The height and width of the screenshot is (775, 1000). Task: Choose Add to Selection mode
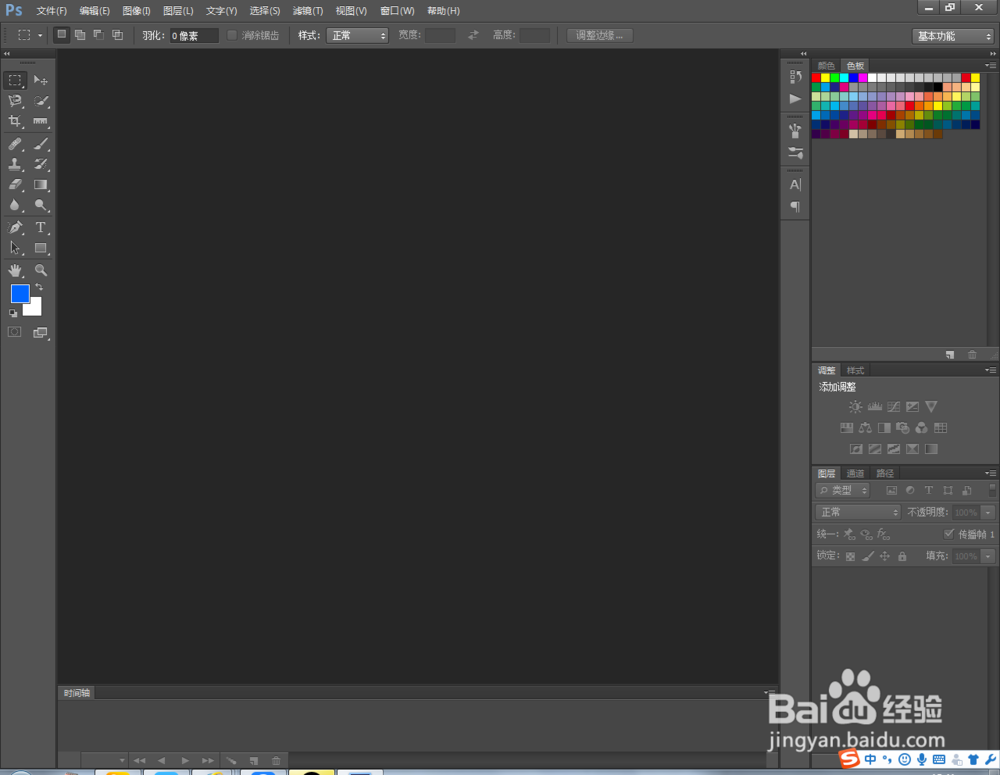80,35
